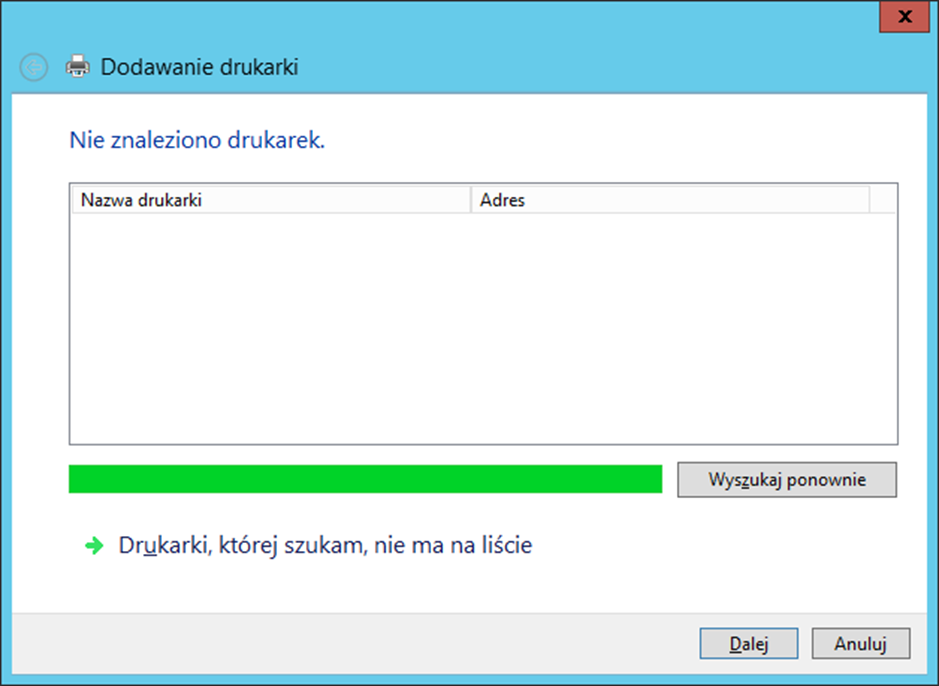Sort by the Nazwa drukarki column header
The width and height of the screenshot is (939, 686).
point(270,200)
